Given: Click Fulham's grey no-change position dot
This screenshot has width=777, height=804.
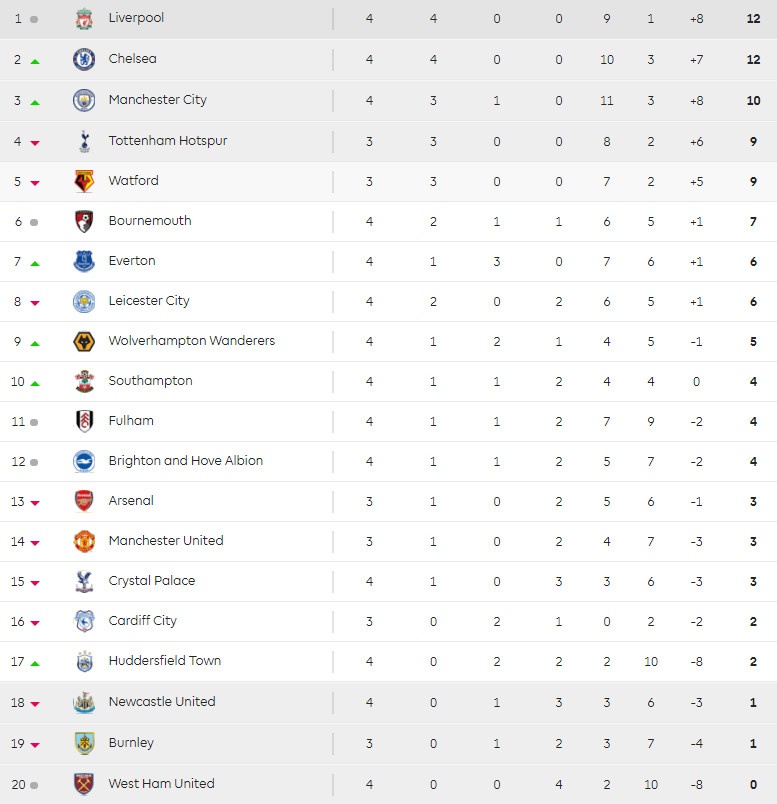Looking at the screenshot, I should tap(34, 423).
